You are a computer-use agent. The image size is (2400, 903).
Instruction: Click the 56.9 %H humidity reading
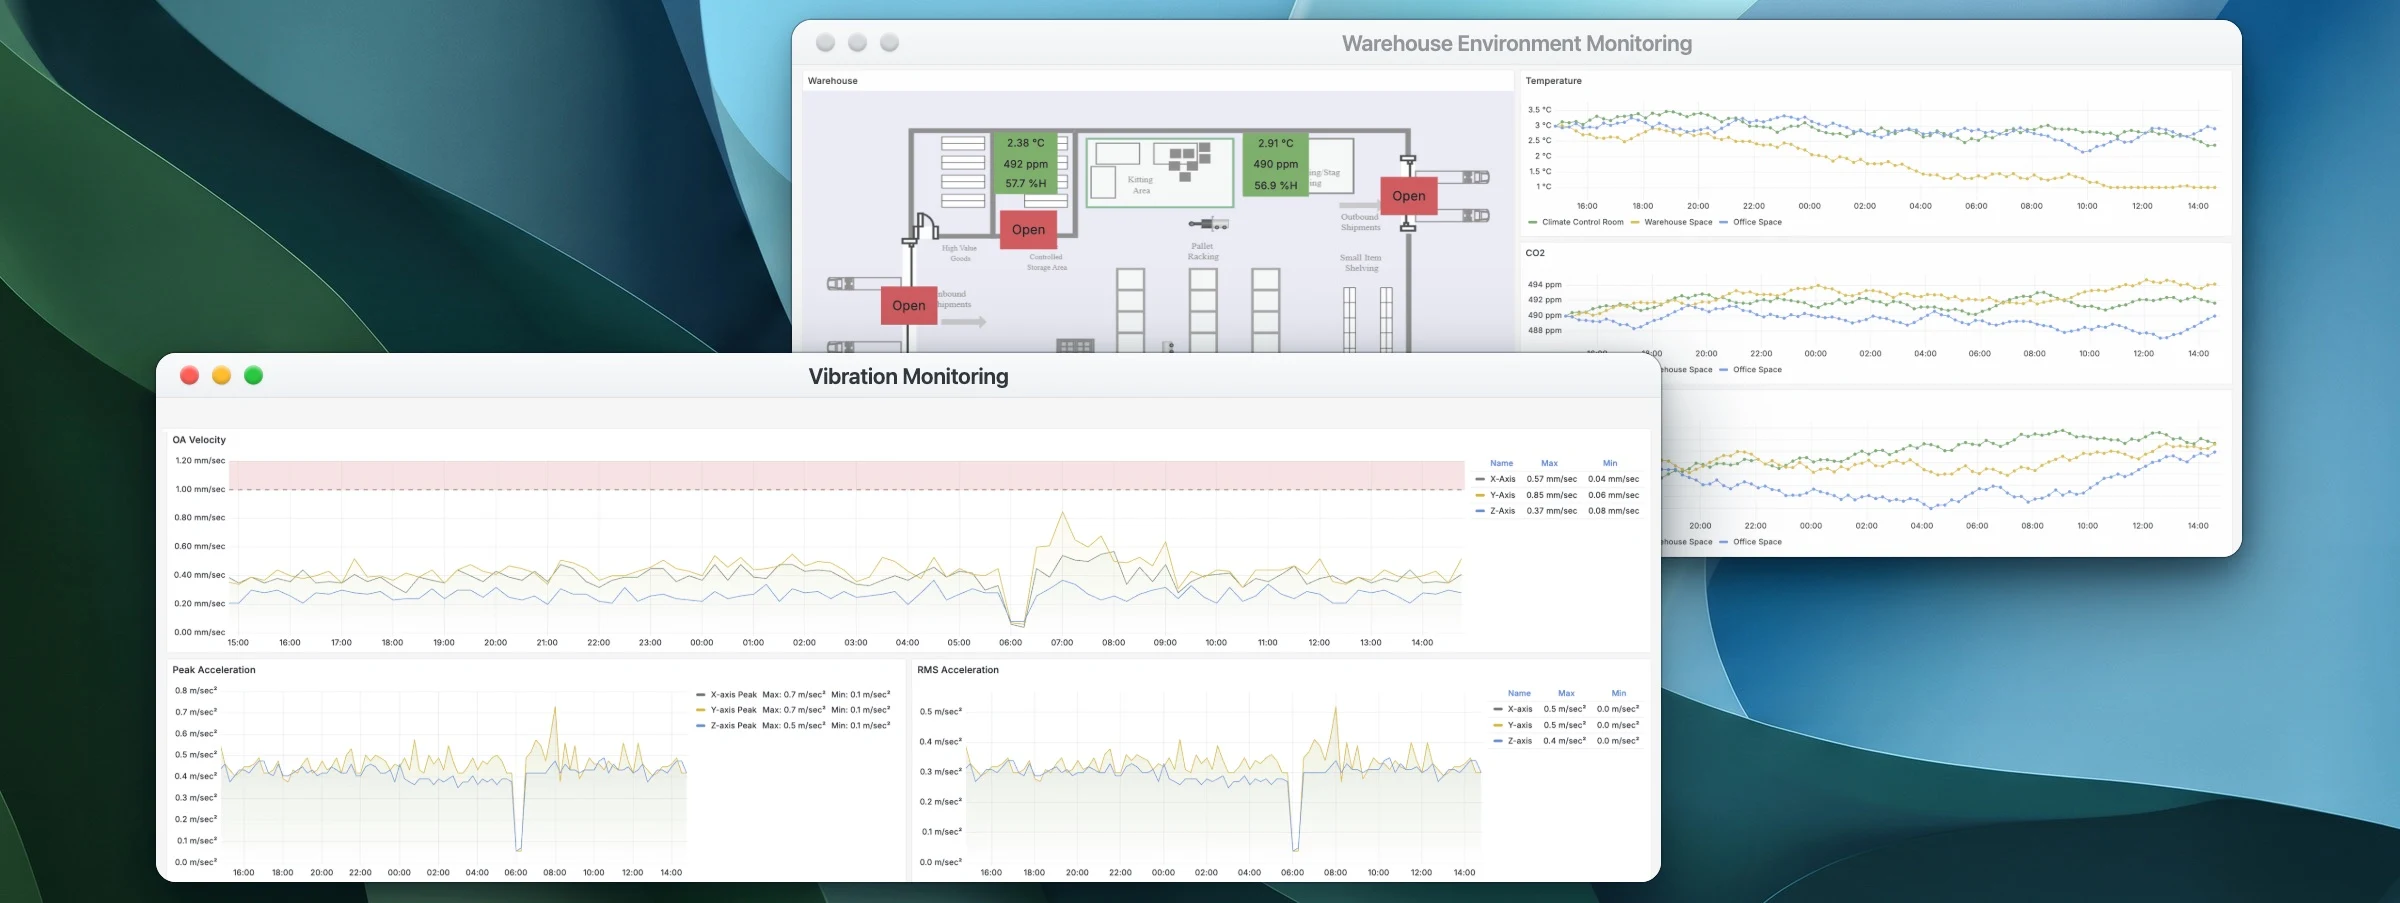click(1276, 185)
